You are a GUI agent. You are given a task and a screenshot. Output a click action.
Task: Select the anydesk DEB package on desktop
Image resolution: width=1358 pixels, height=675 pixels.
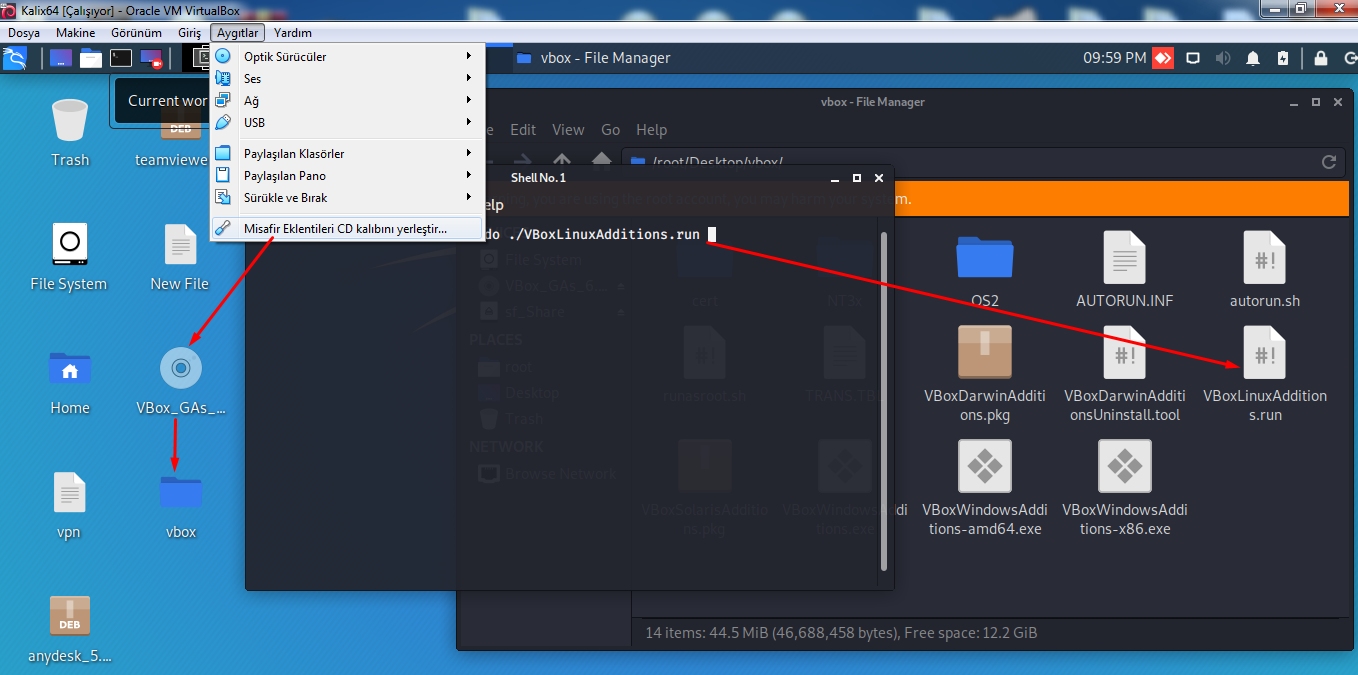click(x=70, y=629)
